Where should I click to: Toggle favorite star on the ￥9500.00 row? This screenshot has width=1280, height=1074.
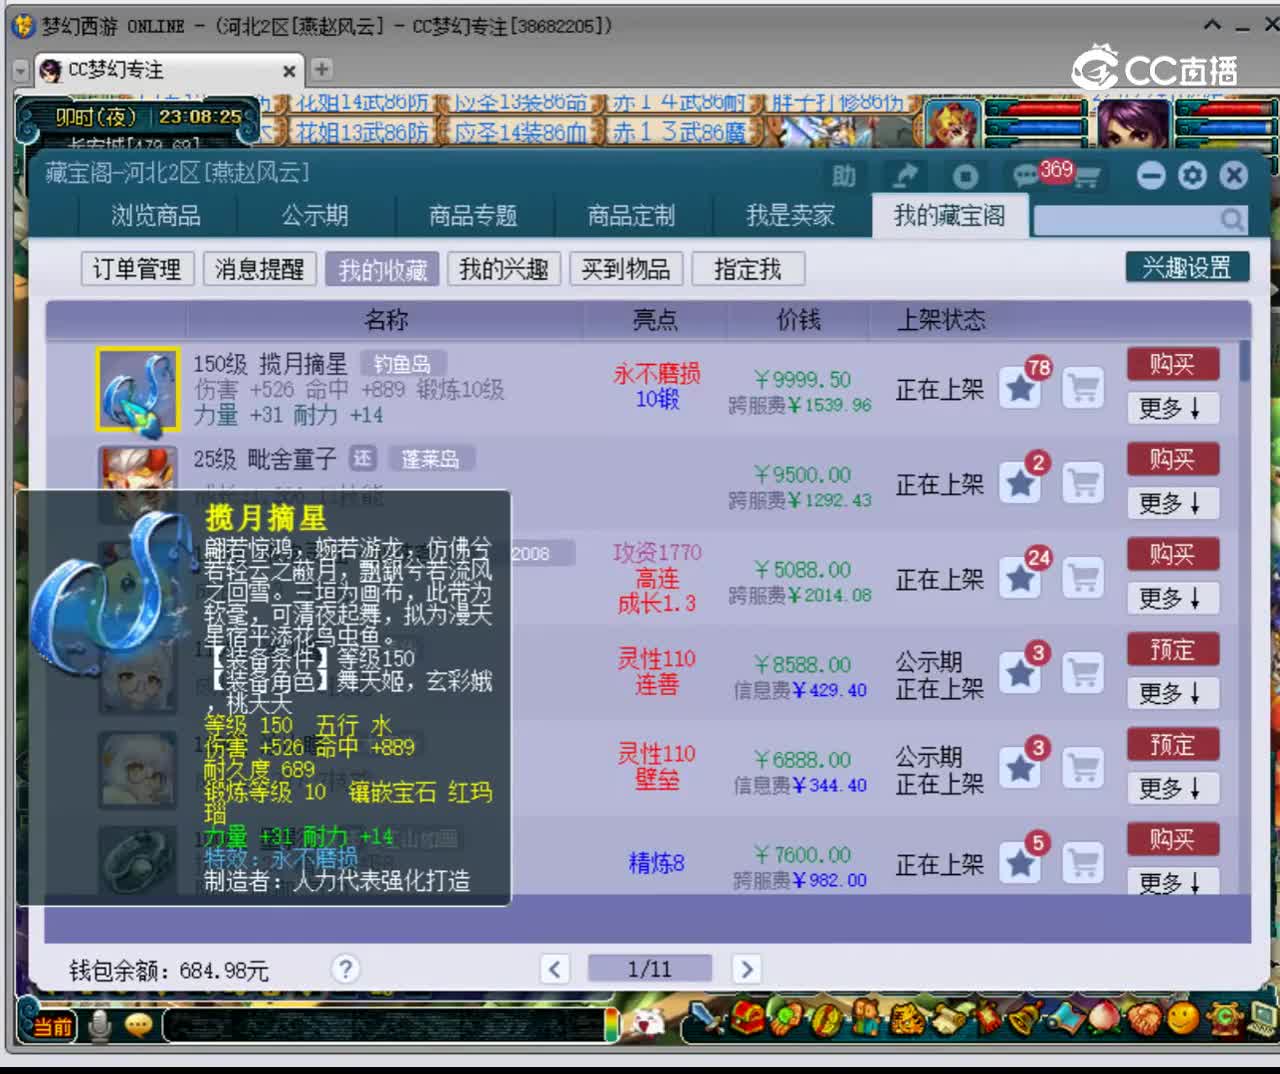[1021, 482]
